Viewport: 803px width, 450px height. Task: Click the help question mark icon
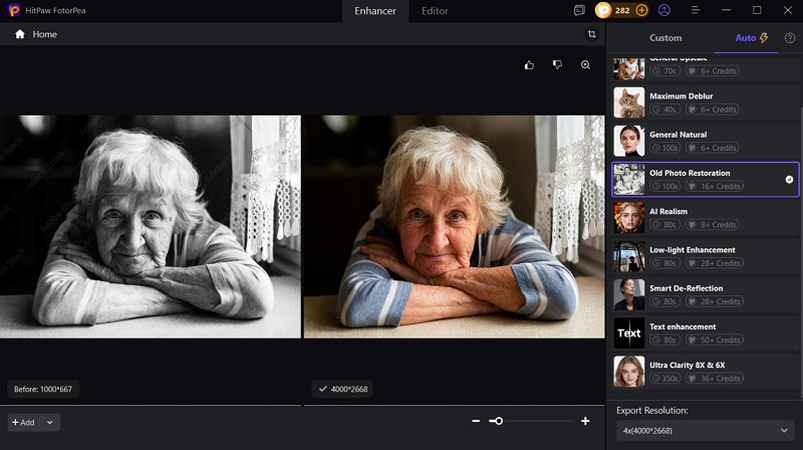(x=790, y=38)
